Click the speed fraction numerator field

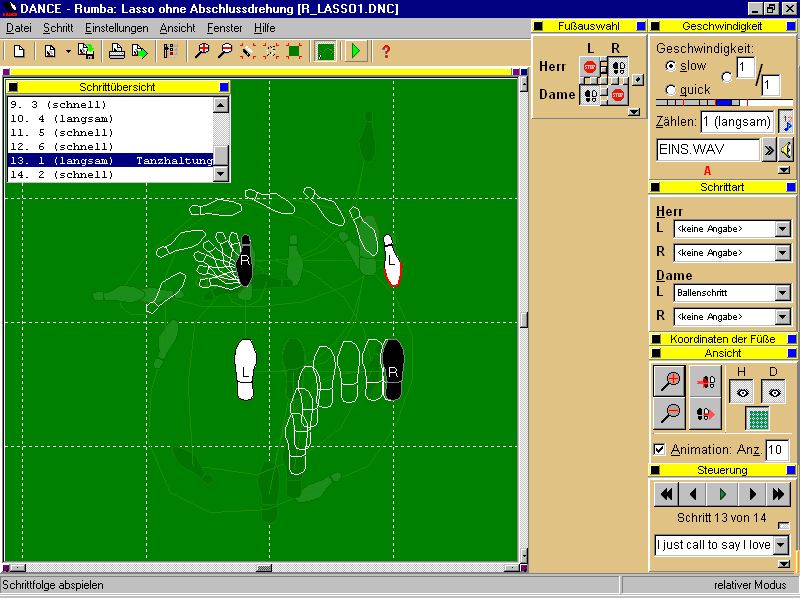745,67
